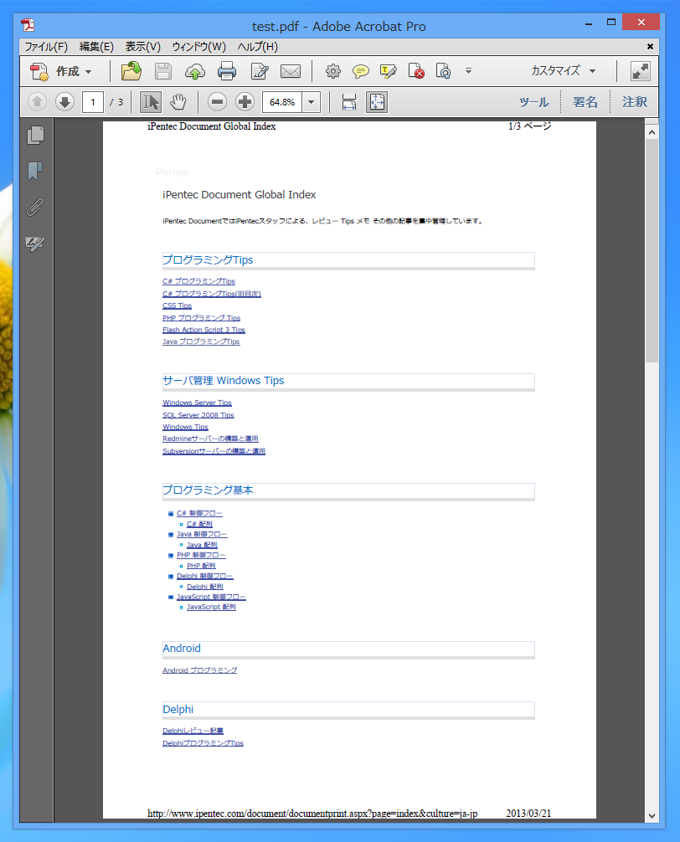Viewport: 680px width, 842px height.
Task: Go to next page arrow
Action: (x=64, y=101)
